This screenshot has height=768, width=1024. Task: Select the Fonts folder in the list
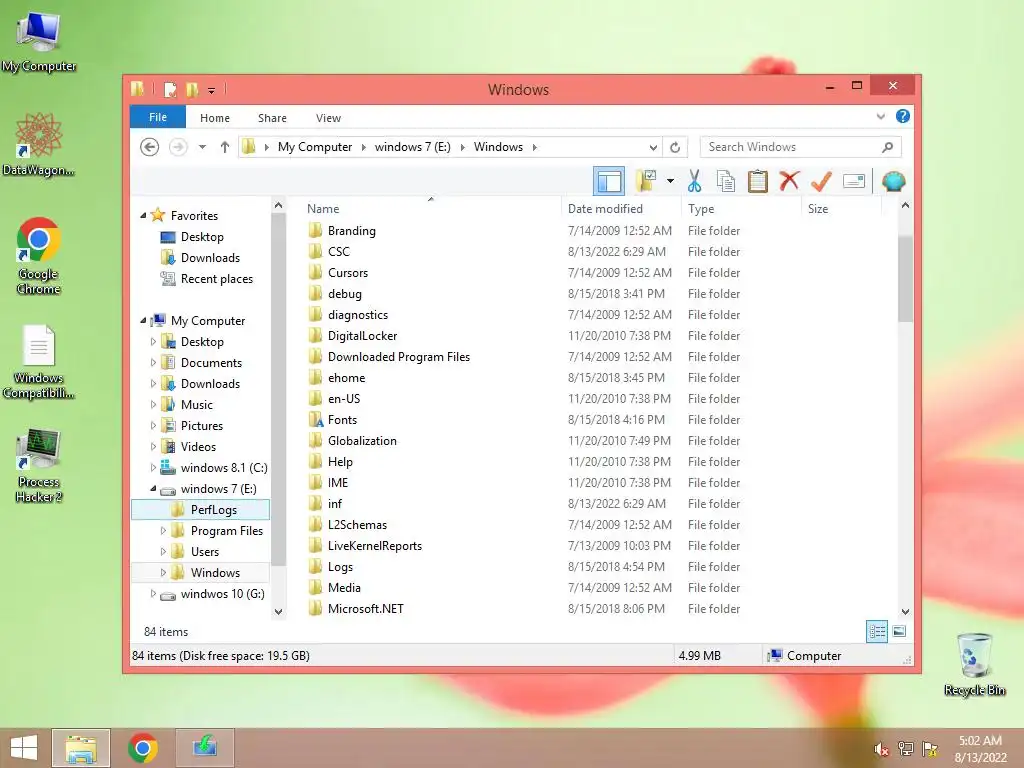coord(342,420)
